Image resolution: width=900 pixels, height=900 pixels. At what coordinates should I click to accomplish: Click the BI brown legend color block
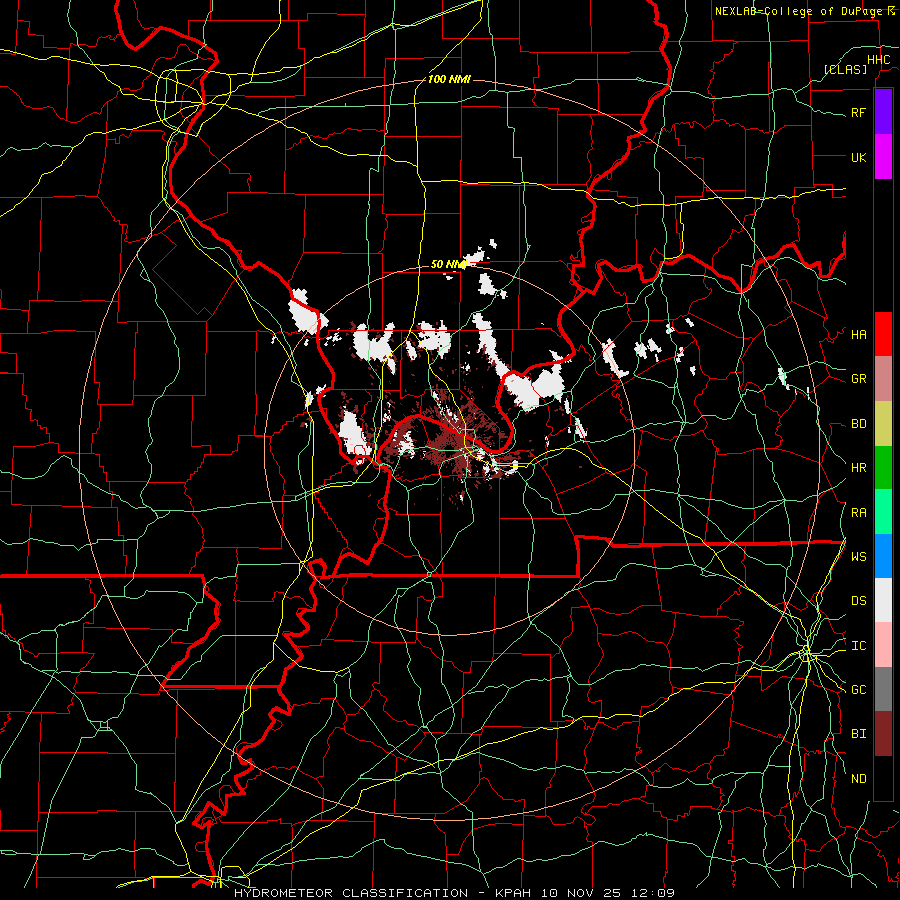coord(883,734)
